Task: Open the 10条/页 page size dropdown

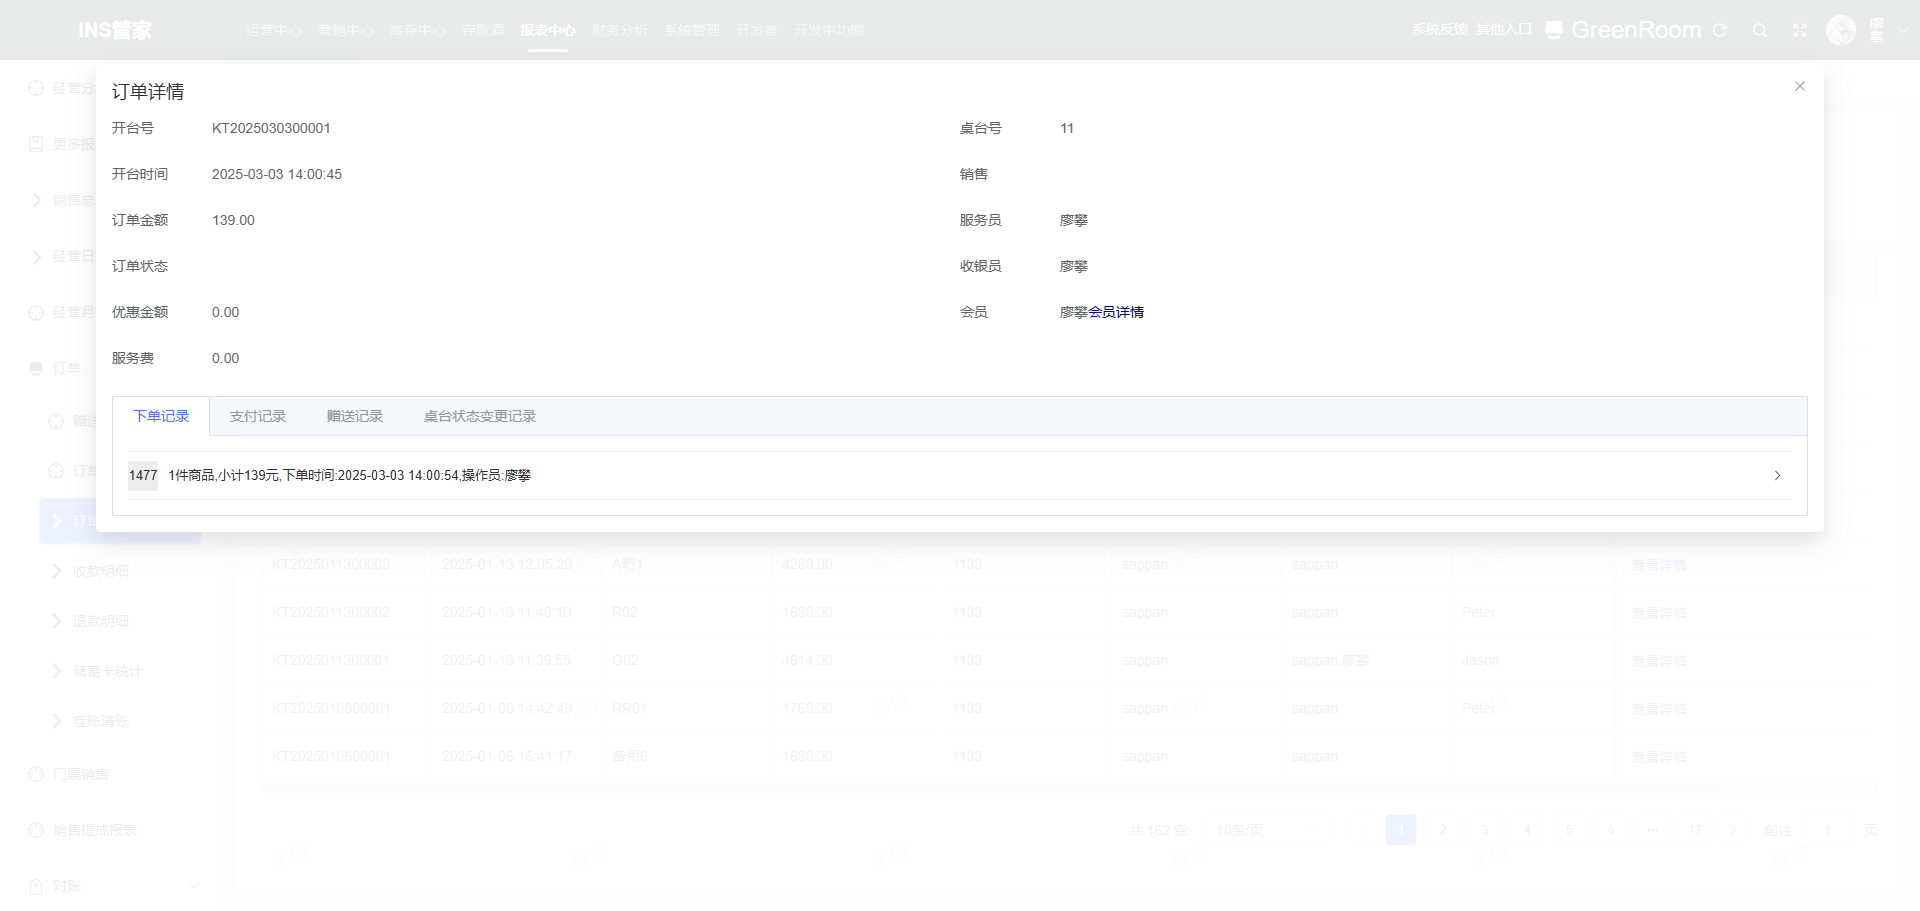Action: pos(1267,830)
